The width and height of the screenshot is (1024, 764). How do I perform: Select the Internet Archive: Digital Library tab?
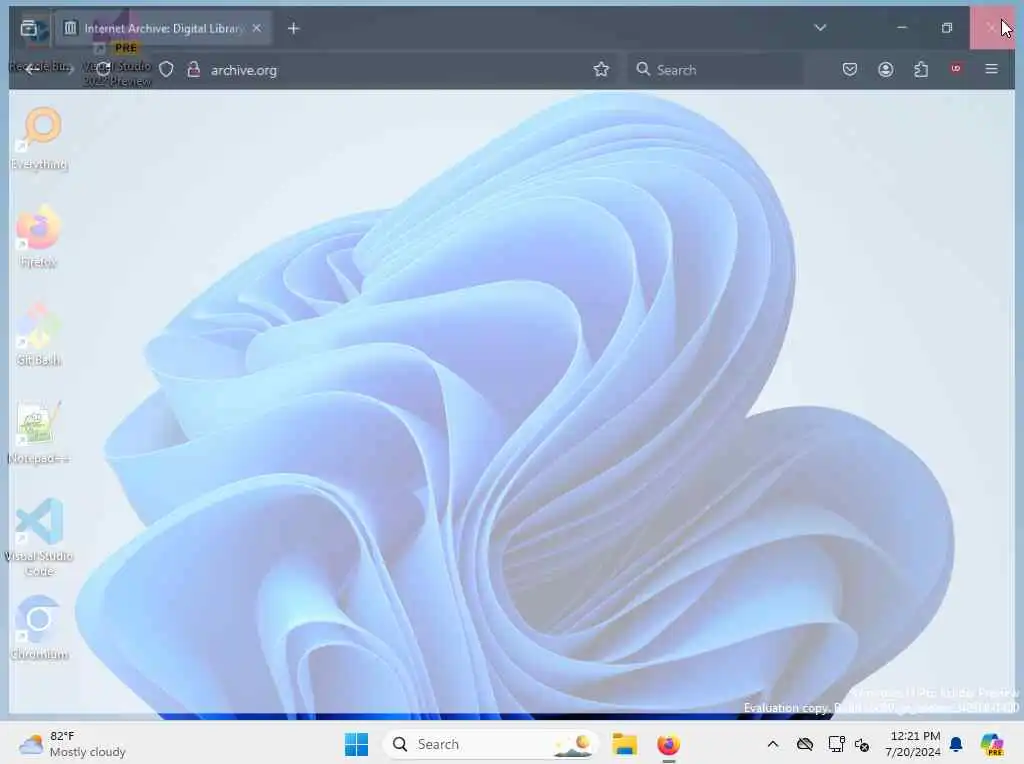163,28
